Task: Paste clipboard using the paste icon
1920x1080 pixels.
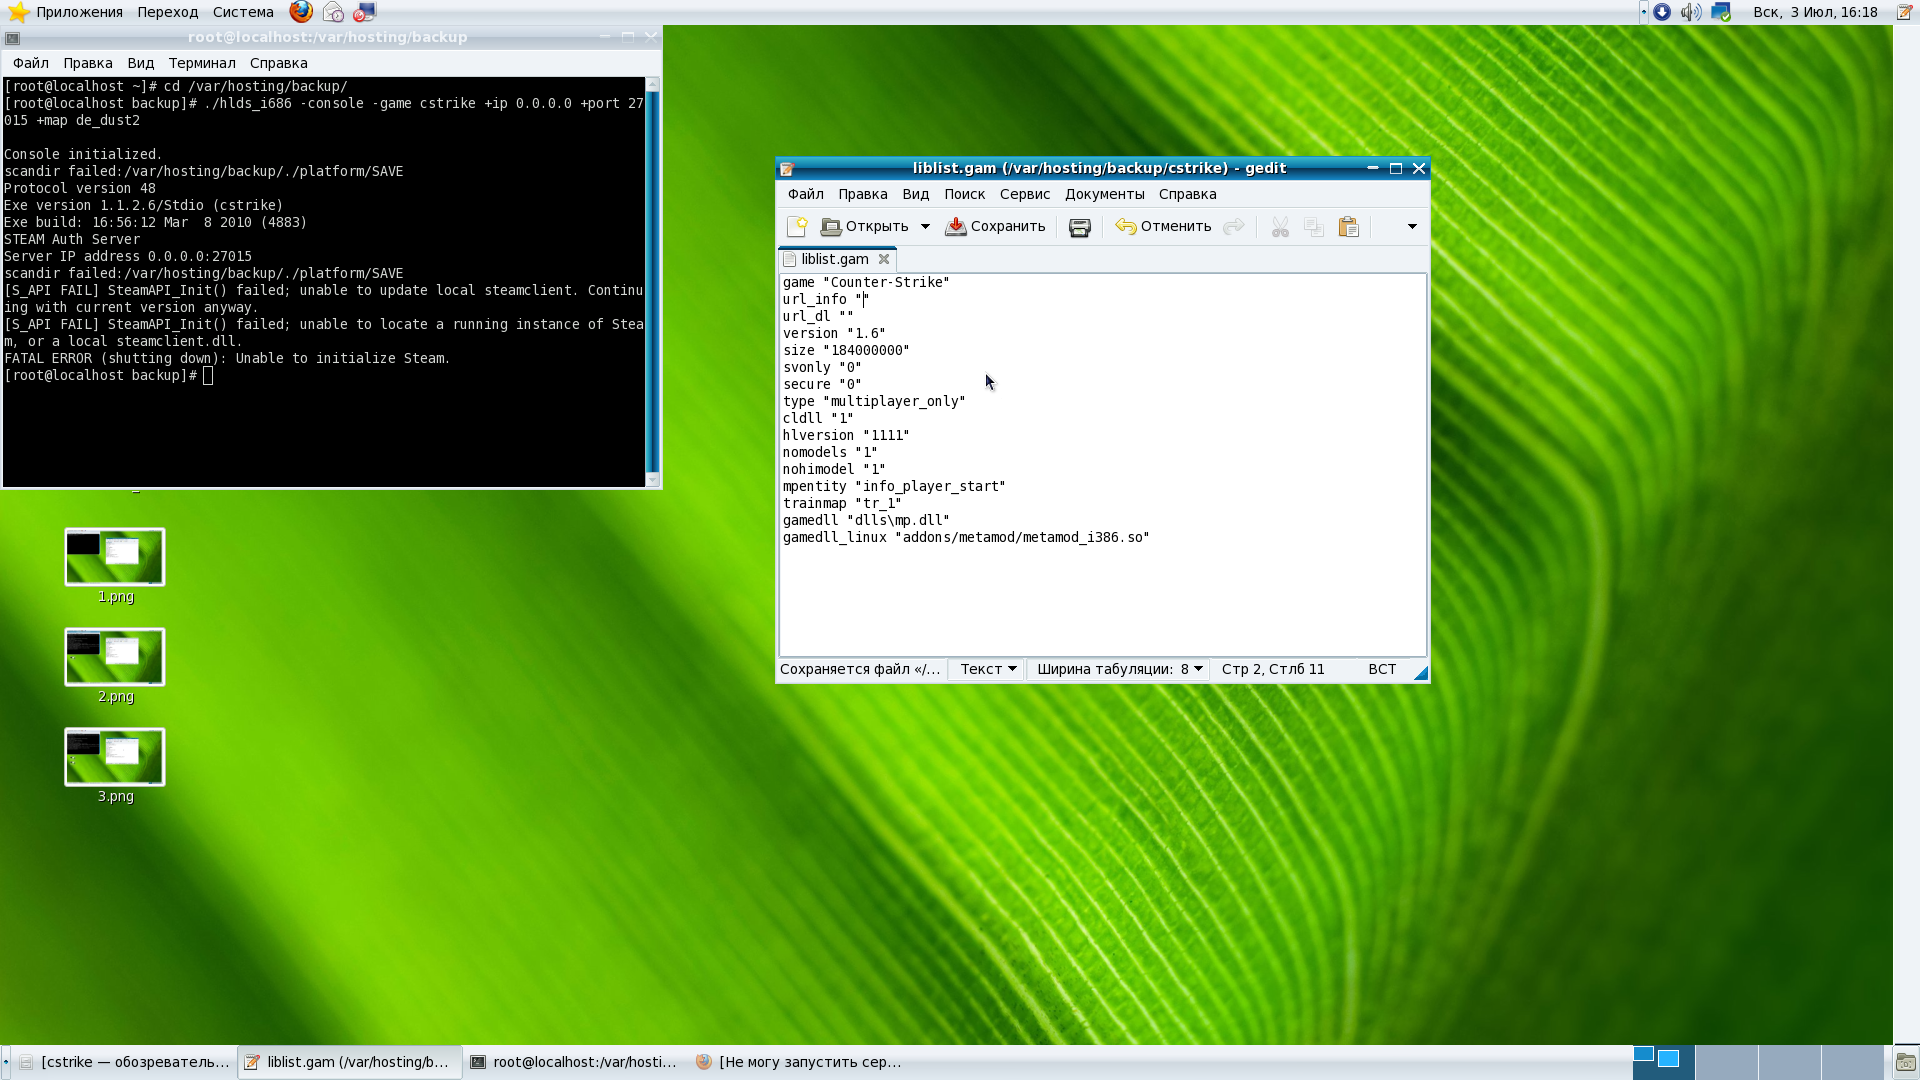Action: [x=1349, y=227]
